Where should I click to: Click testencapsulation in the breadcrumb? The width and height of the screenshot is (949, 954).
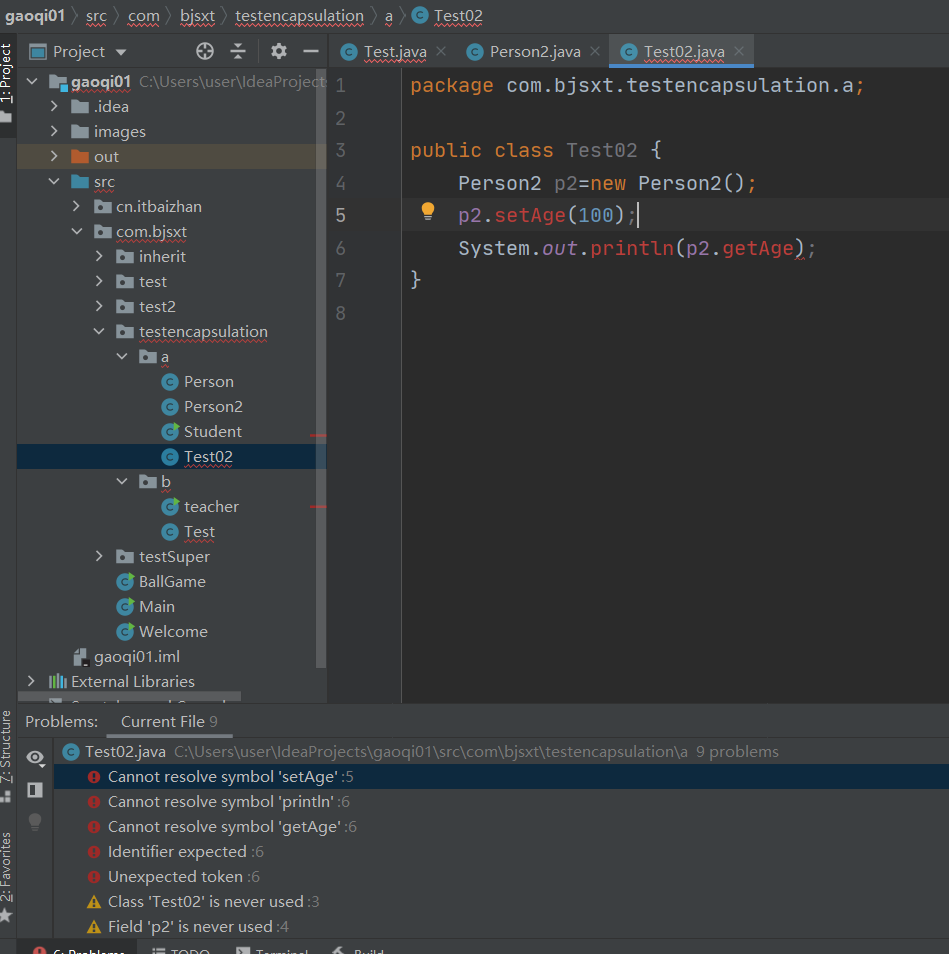(x=299, y=16)
